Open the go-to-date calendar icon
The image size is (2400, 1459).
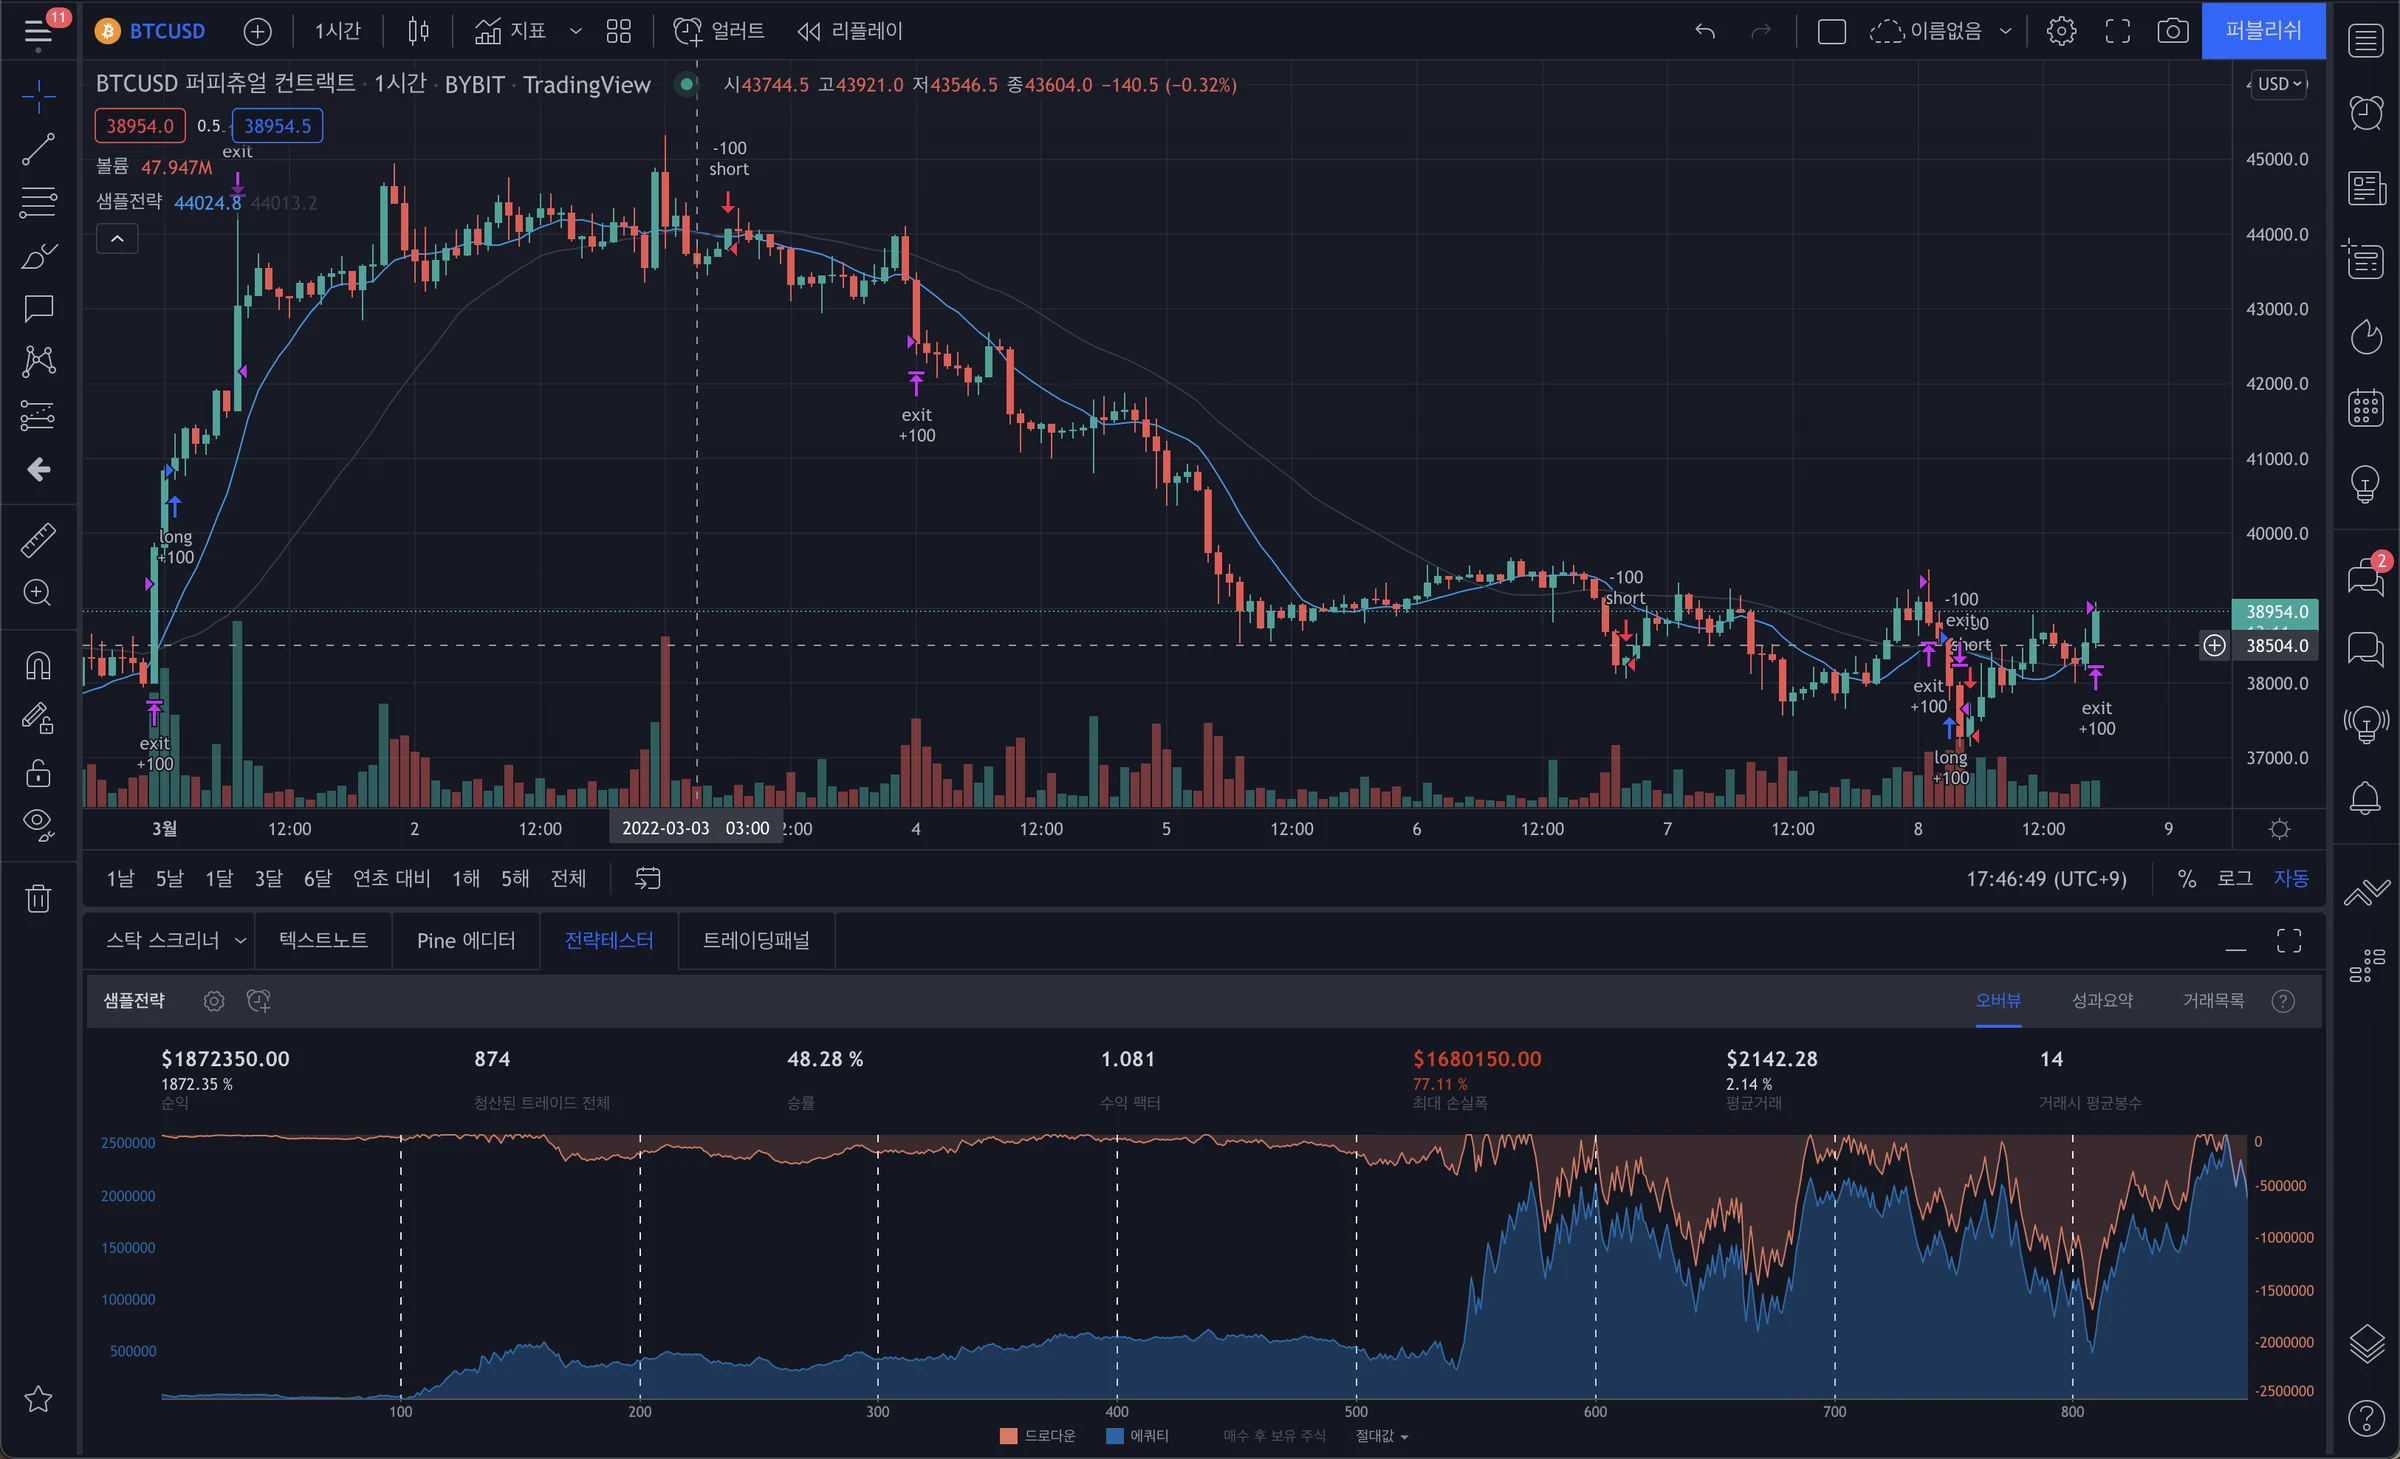648,878
